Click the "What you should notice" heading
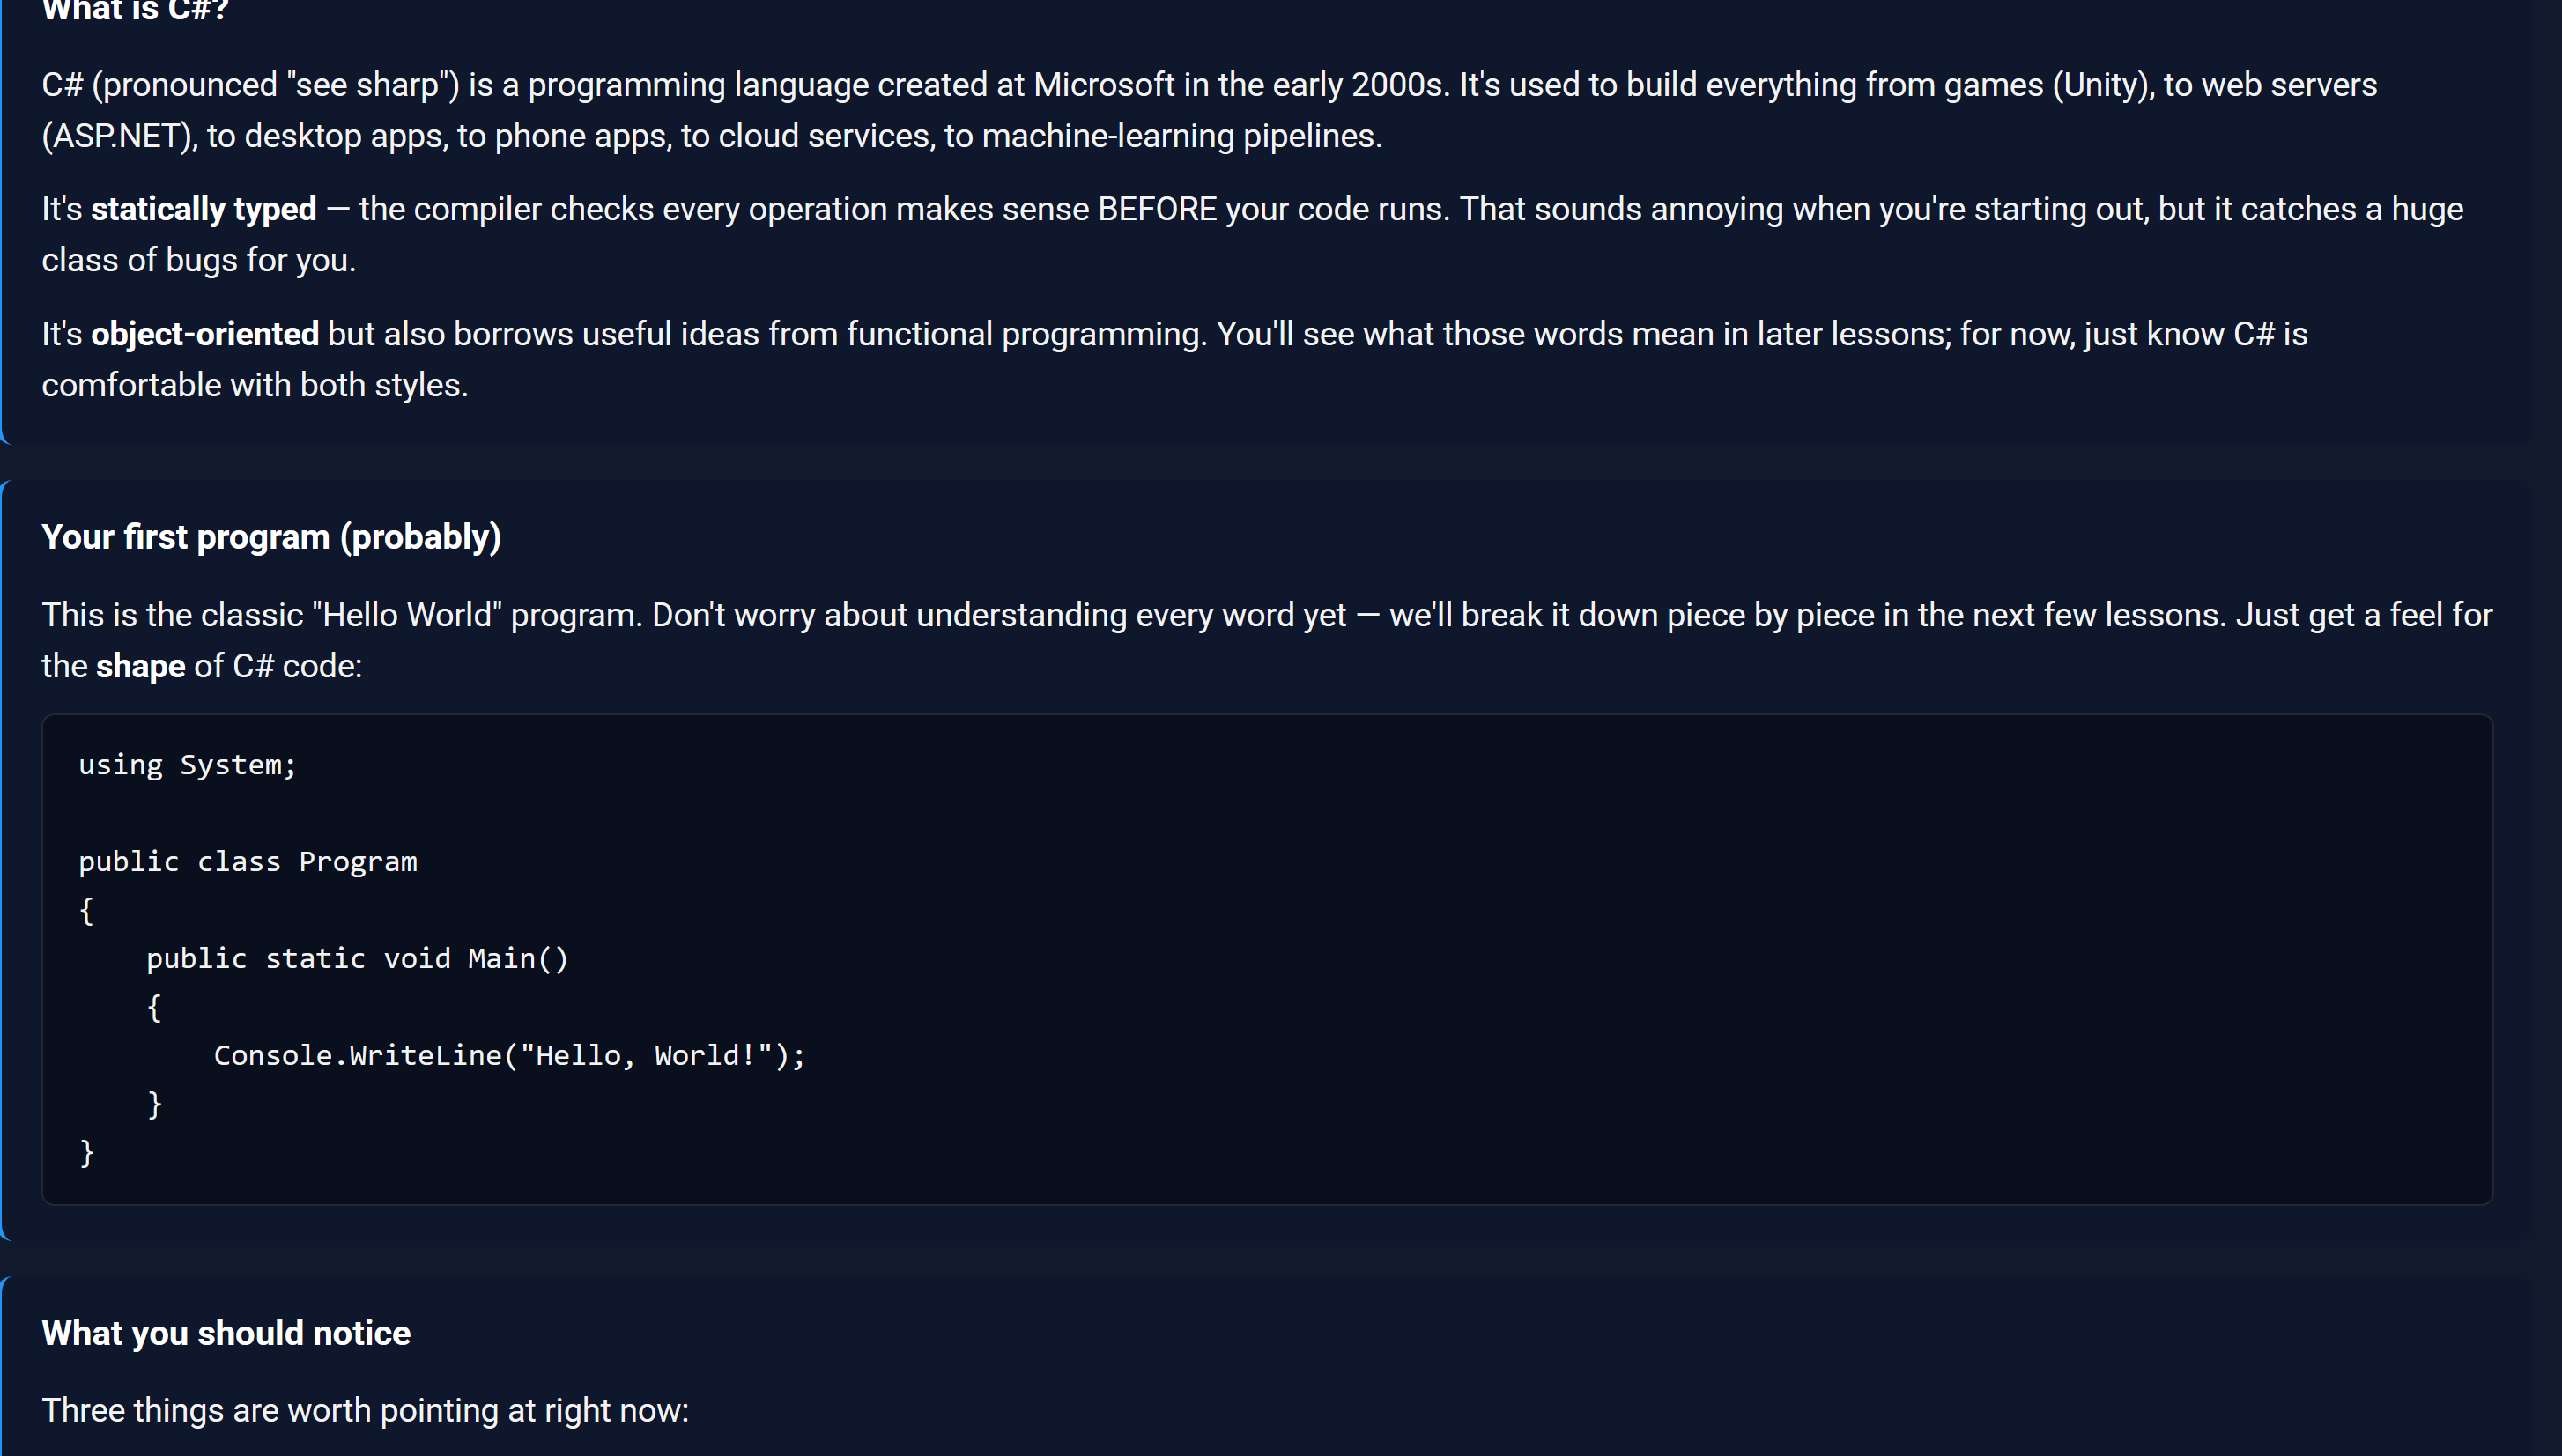 (x=226, y=1333)
